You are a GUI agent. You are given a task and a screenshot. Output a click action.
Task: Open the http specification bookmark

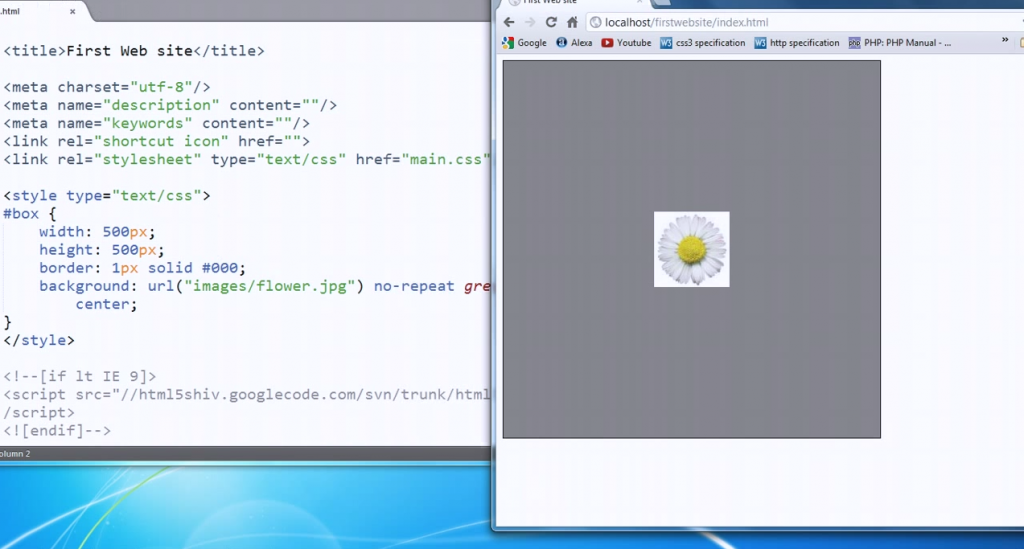[797, 43]
